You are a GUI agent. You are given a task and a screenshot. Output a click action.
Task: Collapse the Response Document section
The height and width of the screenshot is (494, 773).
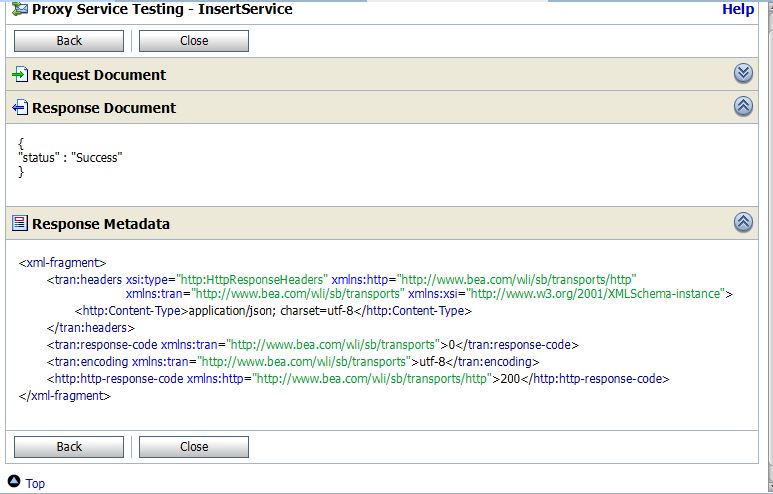click(x=743, y=107)
